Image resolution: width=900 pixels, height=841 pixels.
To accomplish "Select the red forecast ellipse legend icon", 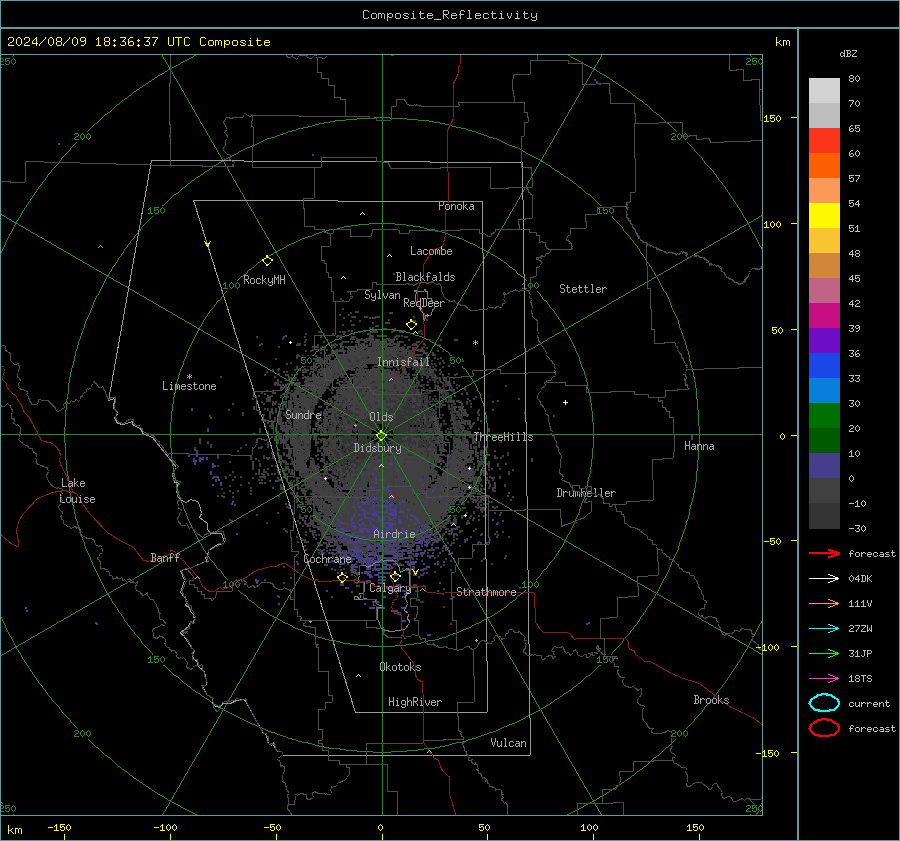I will tap(824, 728).
